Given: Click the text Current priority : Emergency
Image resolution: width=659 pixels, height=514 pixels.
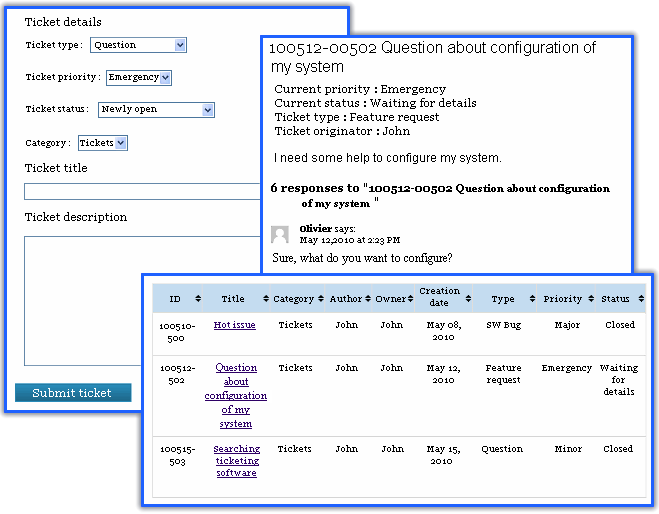Looking at the screenshot, I should [360, 89].
